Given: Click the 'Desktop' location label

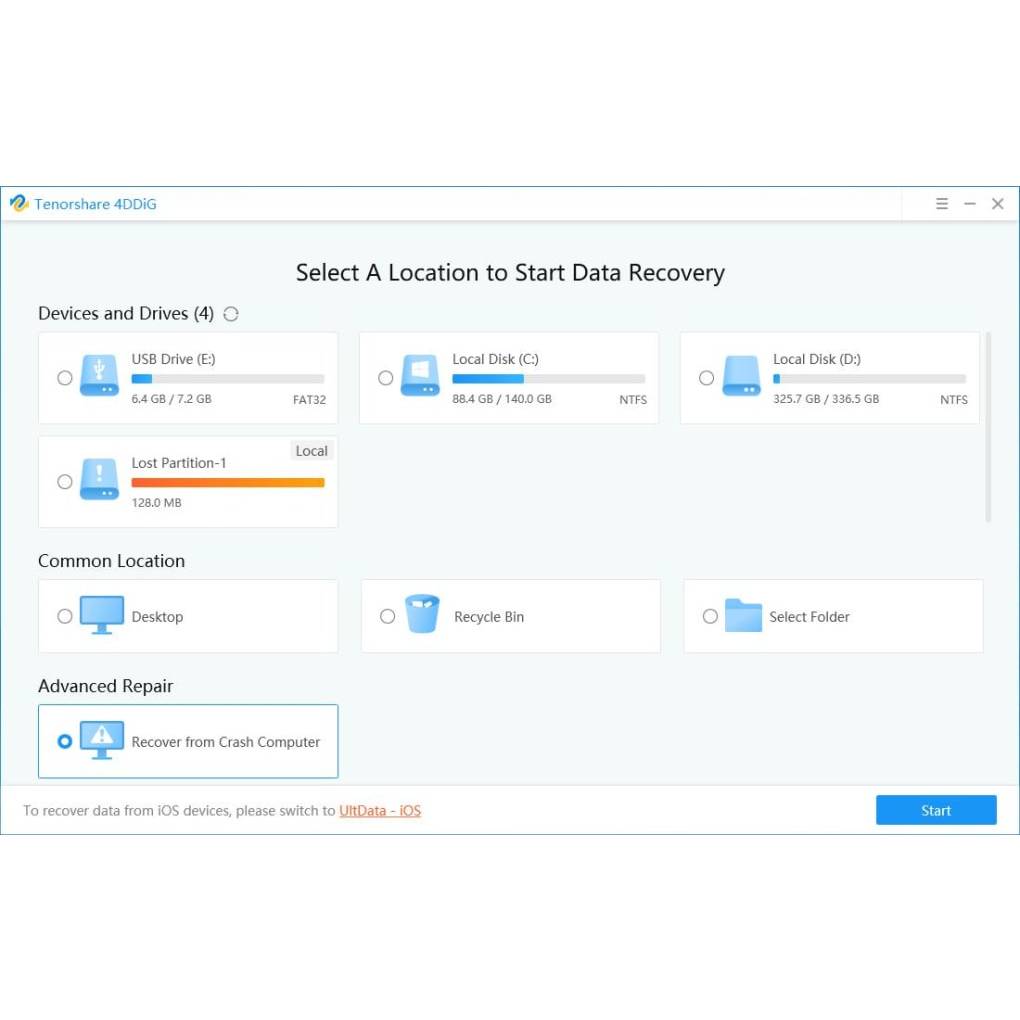Looking at the screenshot, I should pos(157,617).
